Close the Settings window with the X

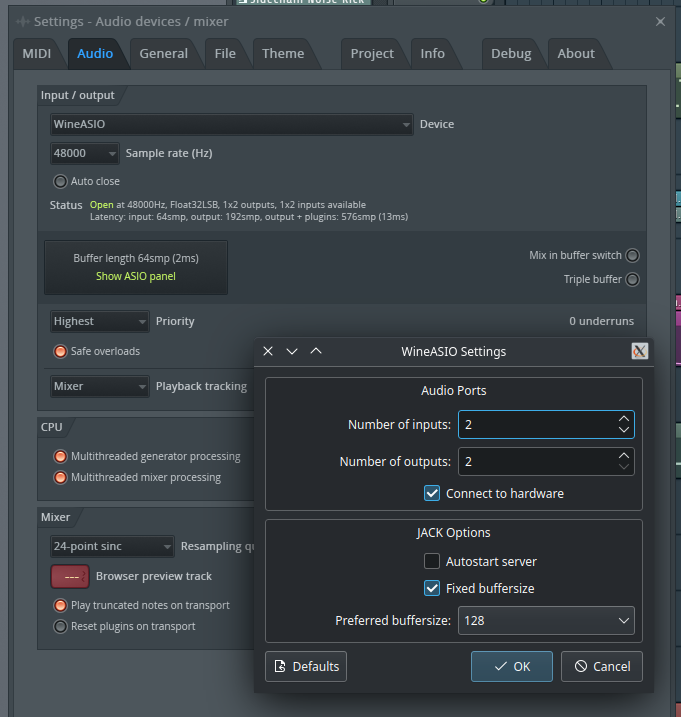tap(660, 21)
